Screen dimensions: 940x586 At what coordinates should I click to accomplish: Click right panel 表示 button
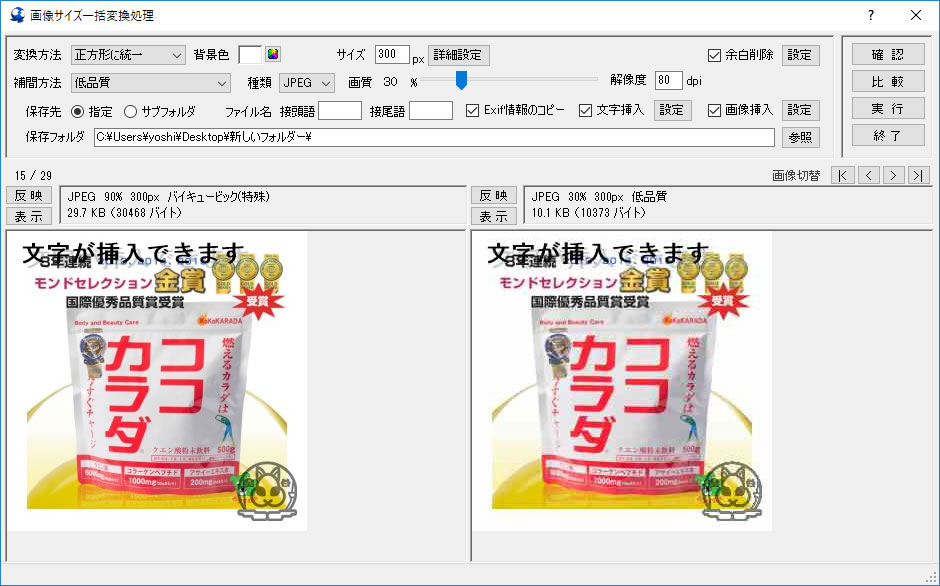(493, 216)
